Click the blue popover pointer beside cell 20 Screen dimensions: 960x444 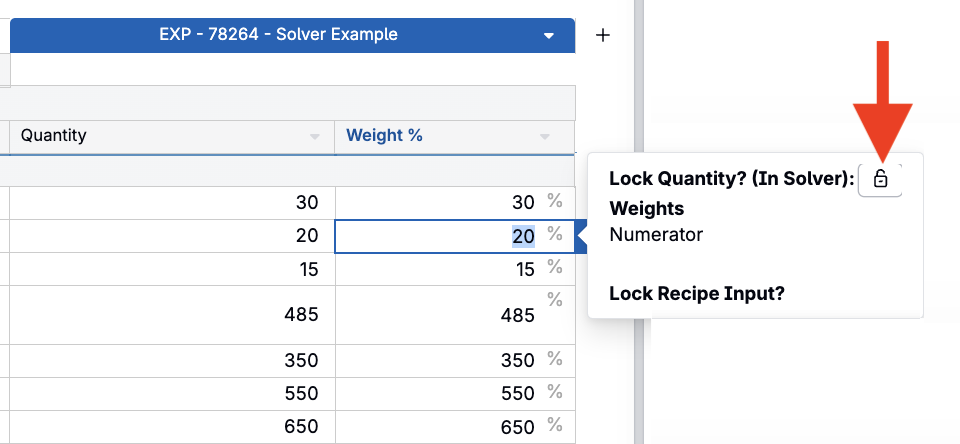click(582, 237)
